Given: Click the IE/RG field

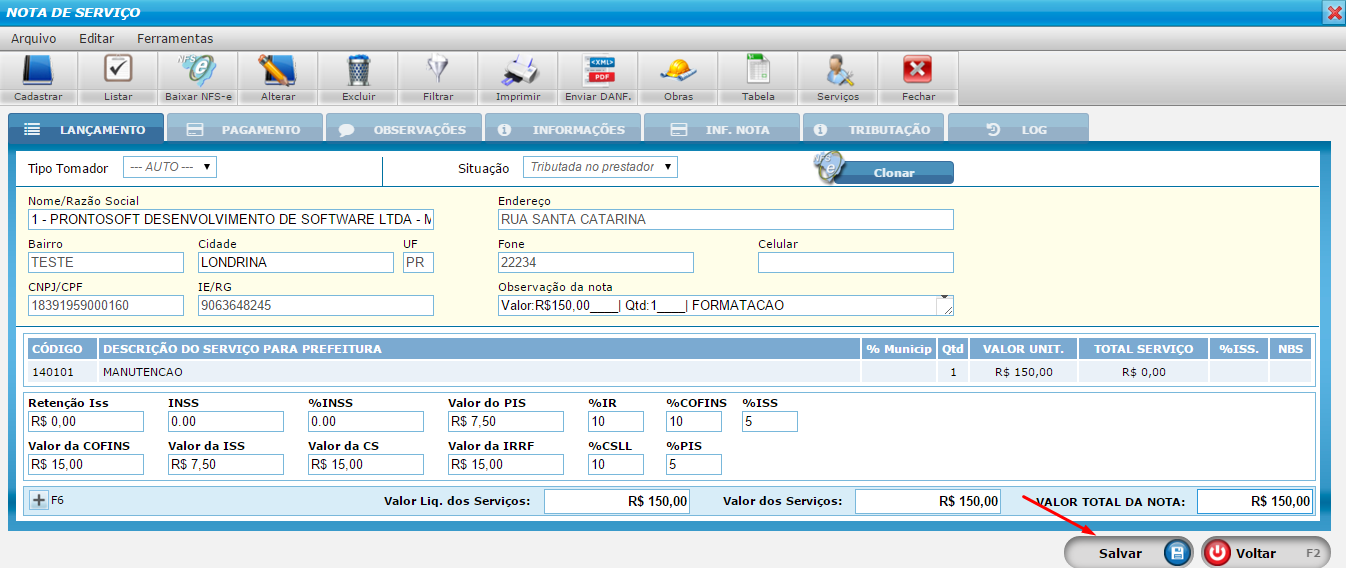Looking at the screenshot, I should [316, 305].
